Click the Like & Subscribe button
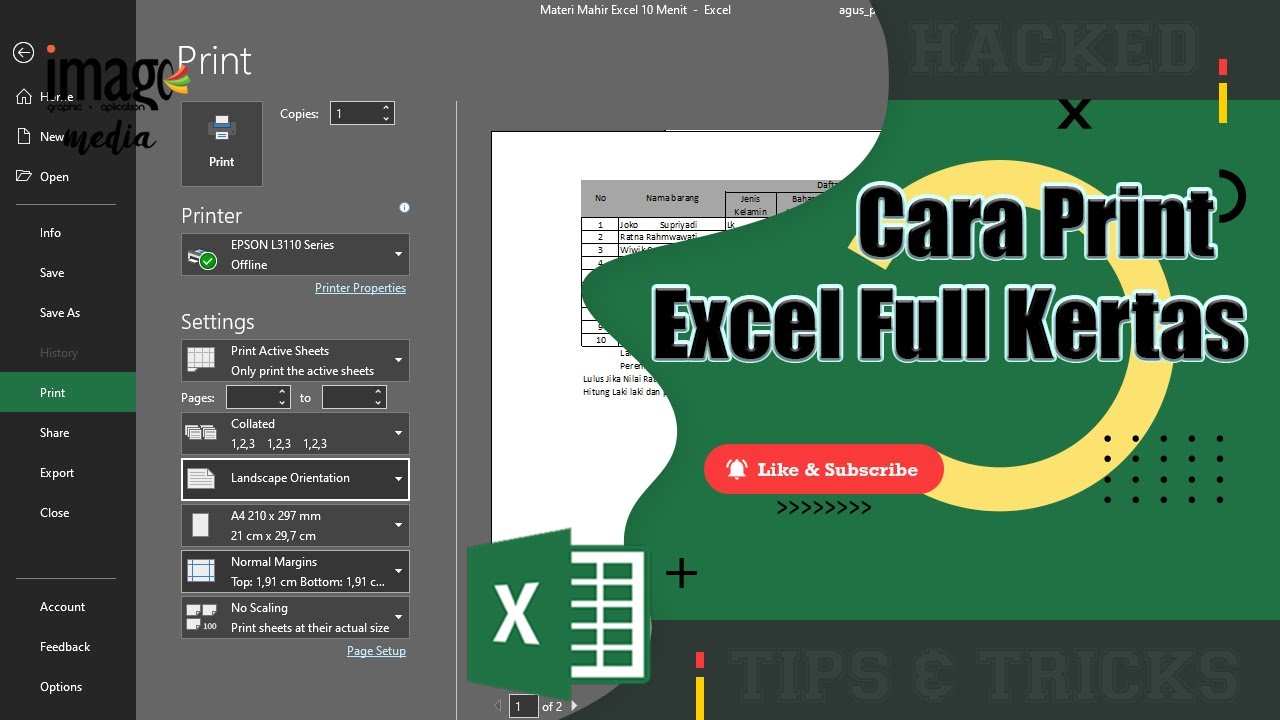The height and width of the screenshot is (720, 1280). [x=823, y=470]
